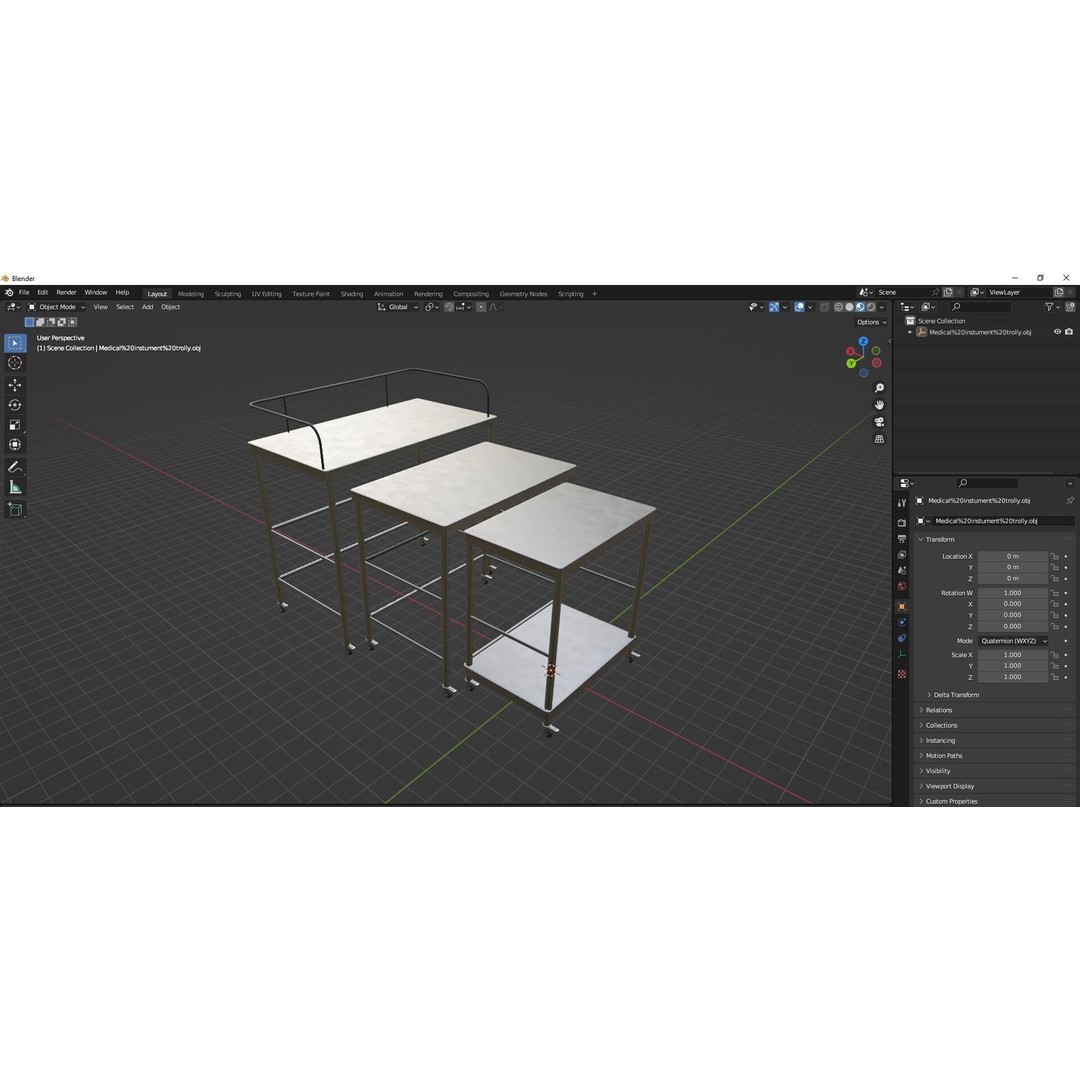Screen dimensions: 1080x1080
Task: Open rotation Mode Quaternion dropdown
Action: [x=1012, y=641]
